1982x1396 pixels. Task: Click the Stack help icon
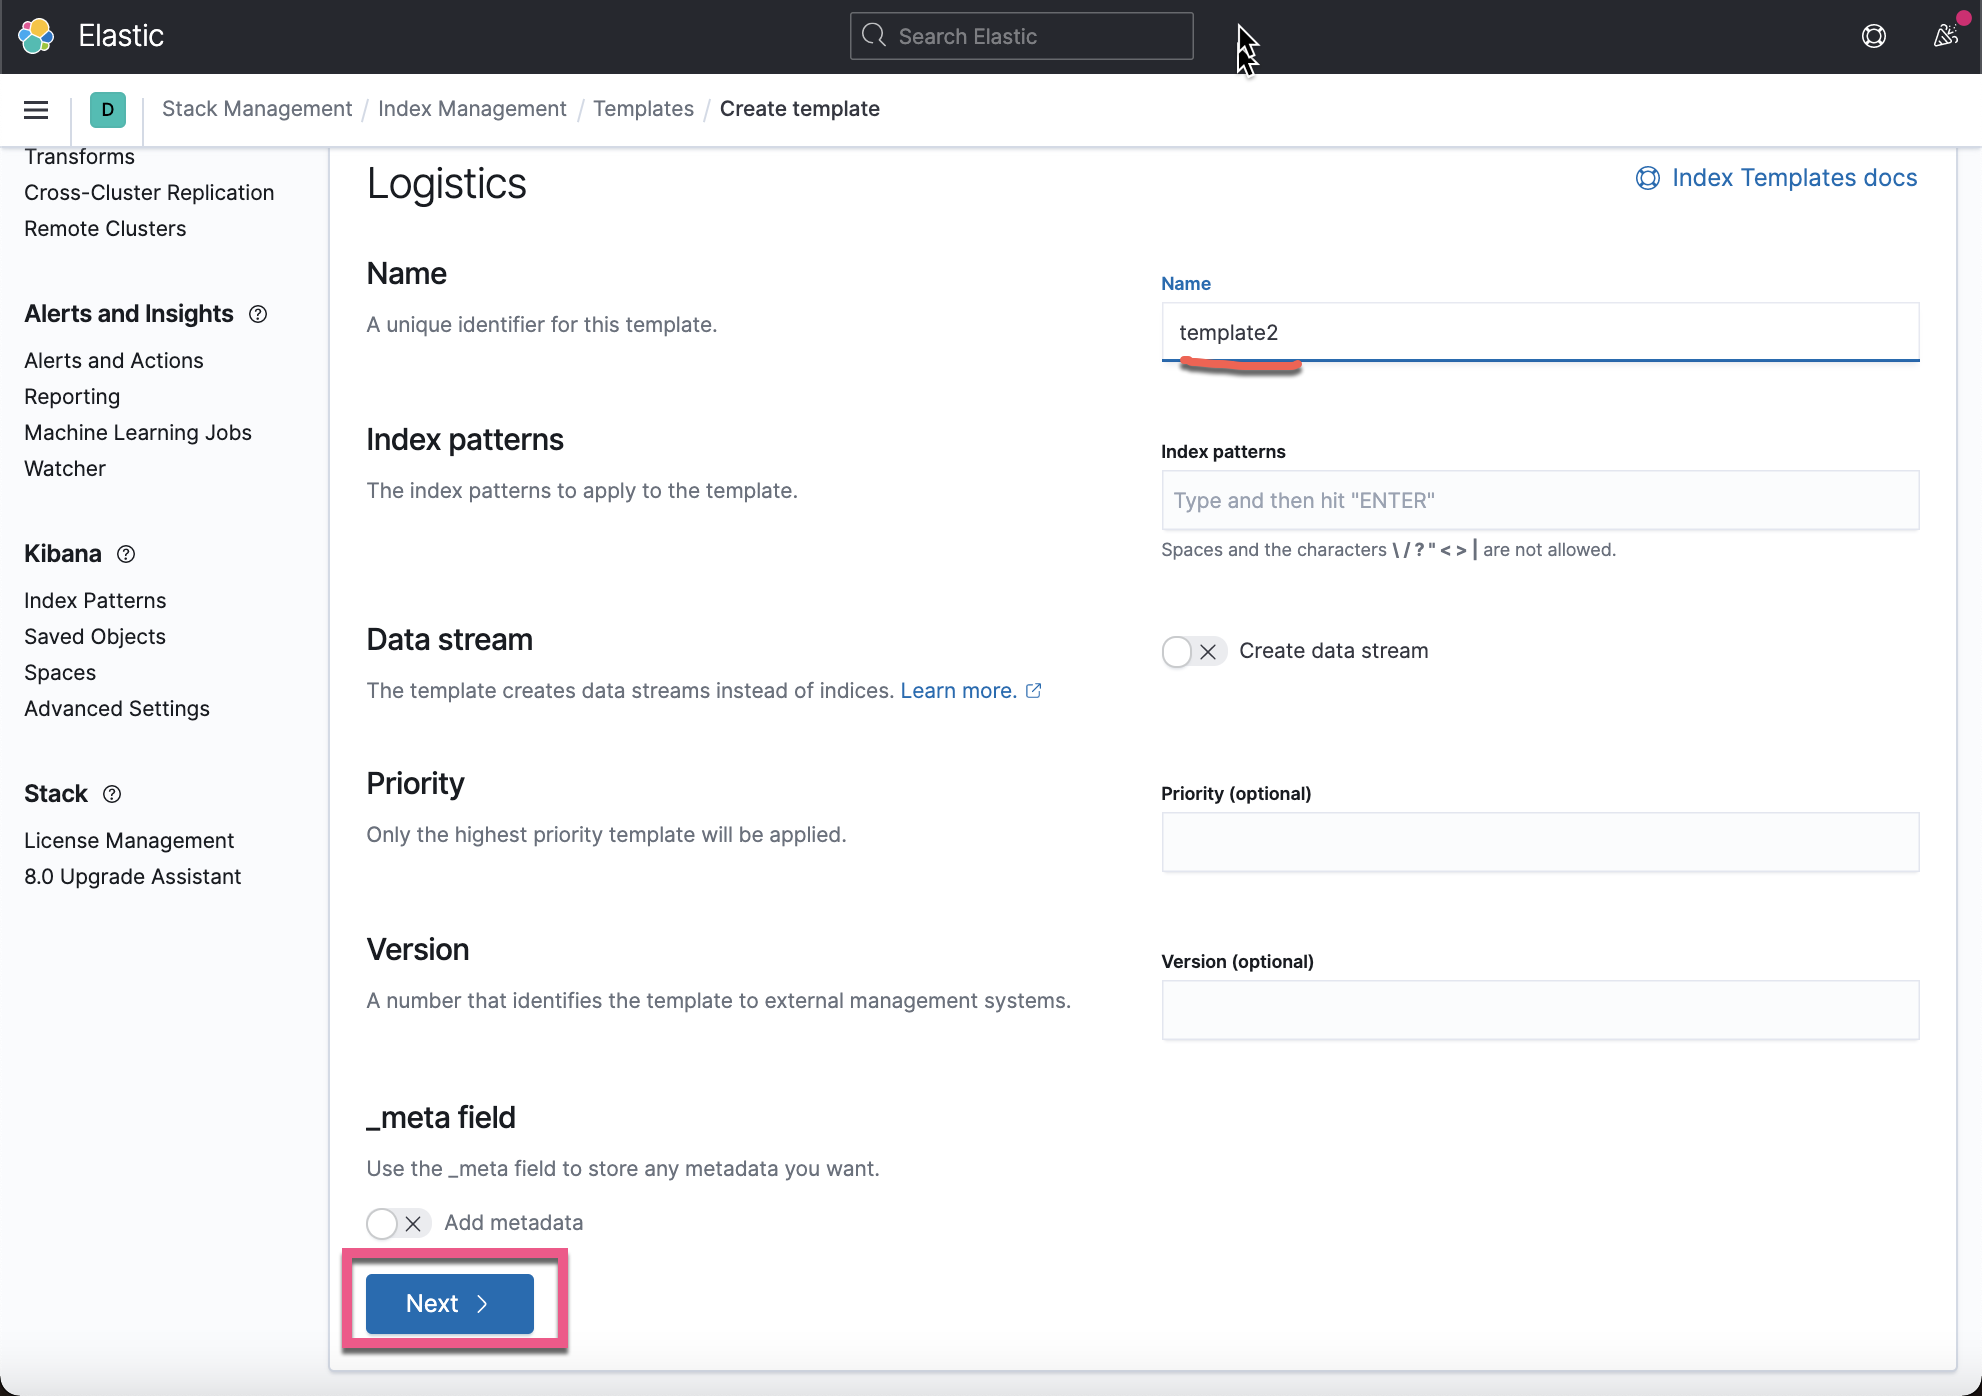pos(111,794)
